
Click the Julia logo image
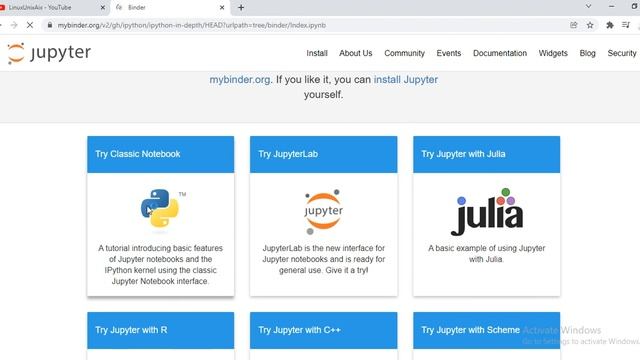(487, 212)
